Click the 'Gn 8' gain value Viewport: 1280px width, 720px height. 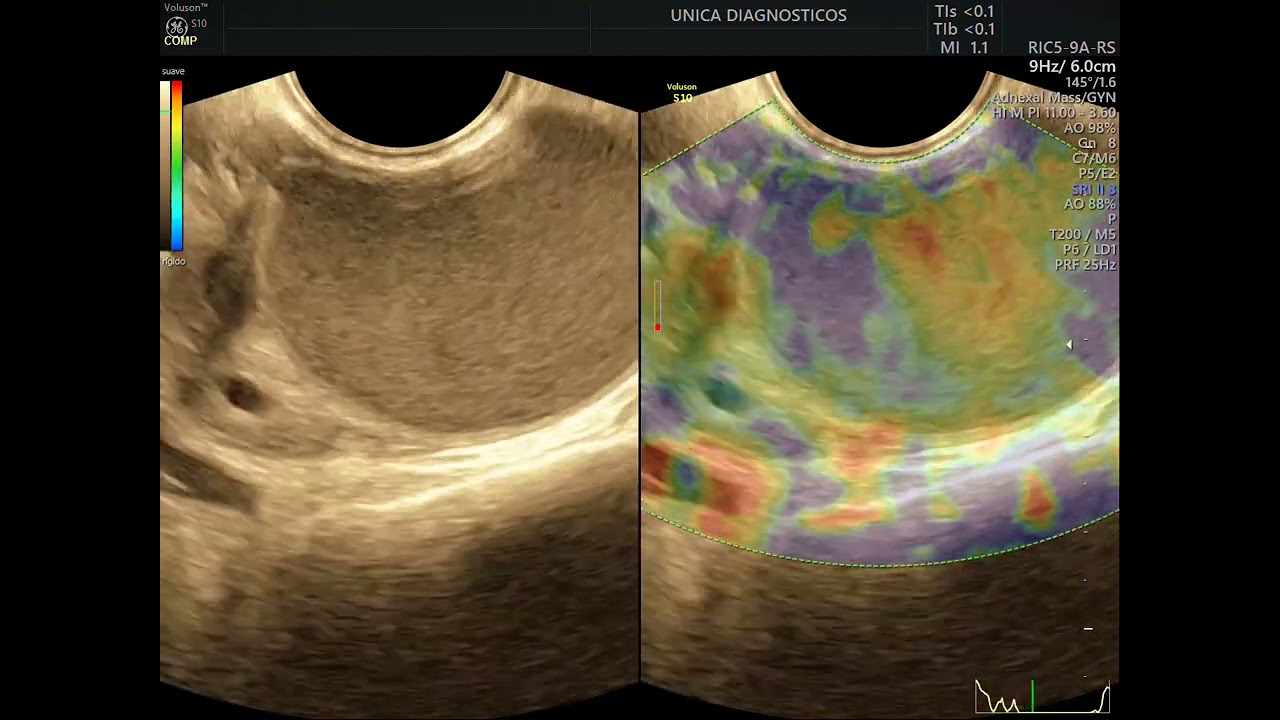click(1097, 143)
